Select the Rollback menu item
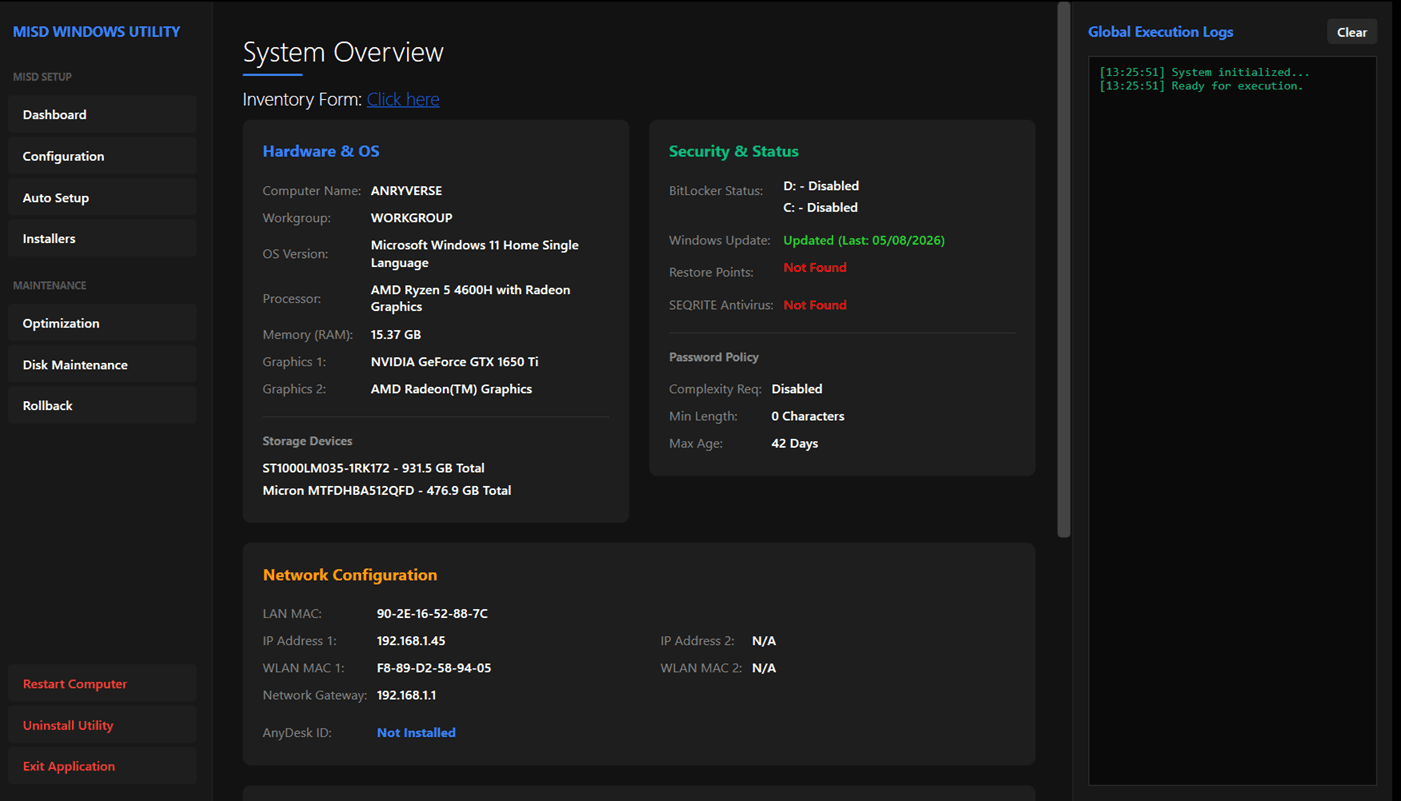Image resolution: width=1401 pixels, height=801 pixels. [102, 406]
